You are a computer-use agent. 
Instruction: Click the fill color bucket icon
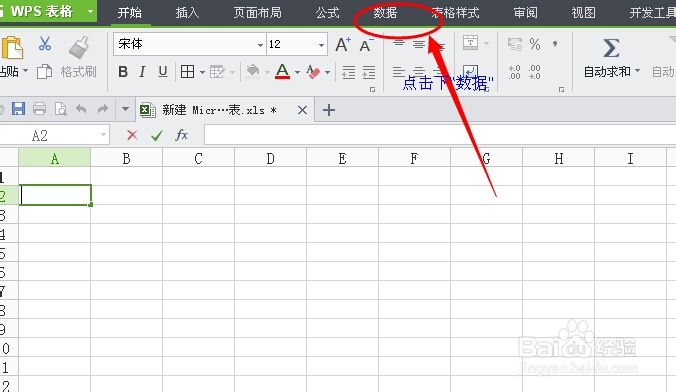click(253, 71)
